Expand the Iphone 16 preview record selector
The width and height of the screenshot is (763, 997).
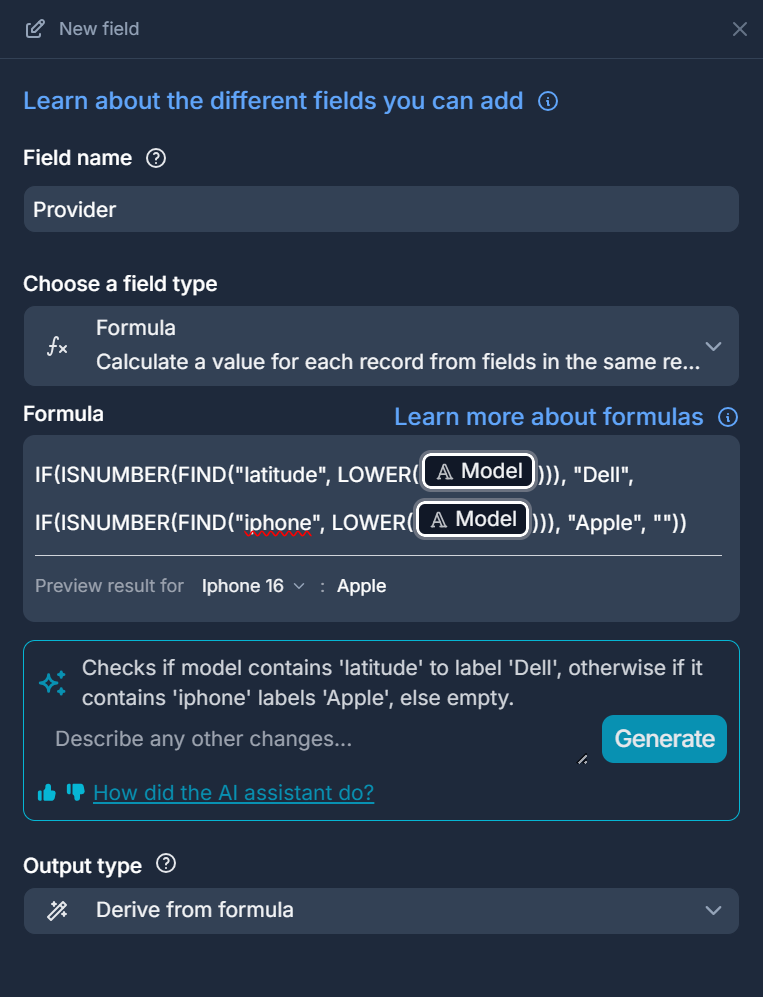click(x=253, y=586)
